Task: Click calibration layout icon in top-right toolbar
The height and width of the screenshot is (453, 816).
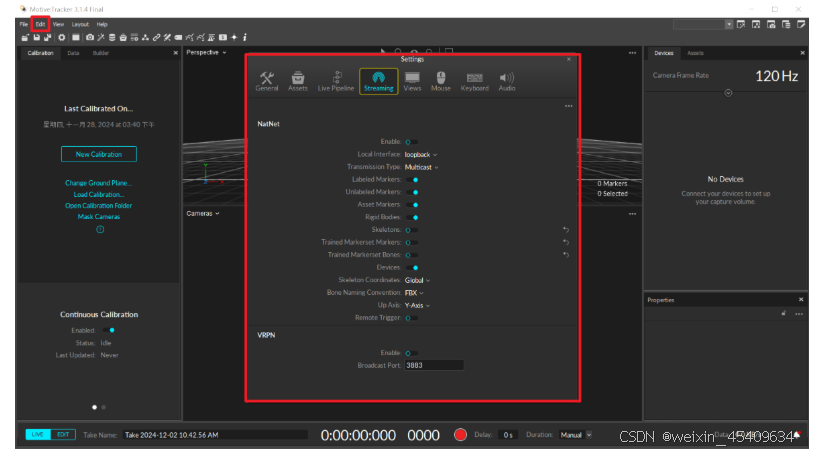Action: tap(741, 24)
